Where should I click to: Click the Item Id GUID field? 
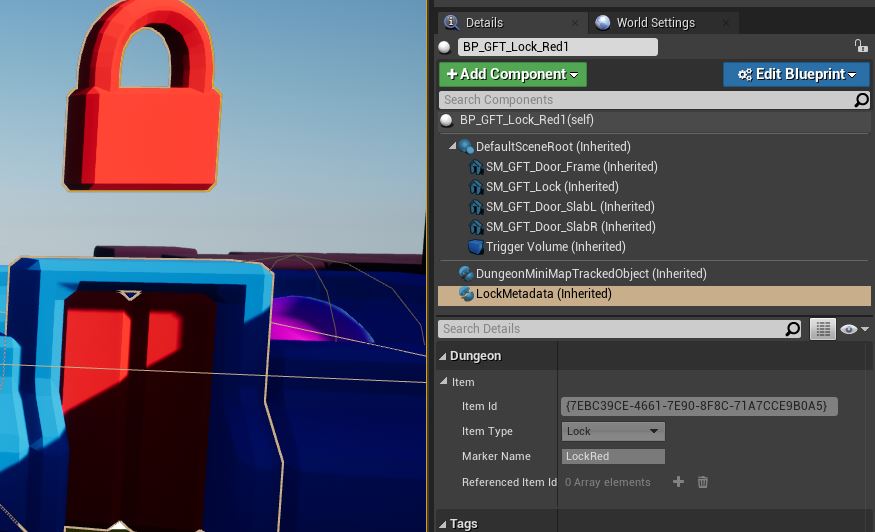pyautogui.click(x=699, y=406)
